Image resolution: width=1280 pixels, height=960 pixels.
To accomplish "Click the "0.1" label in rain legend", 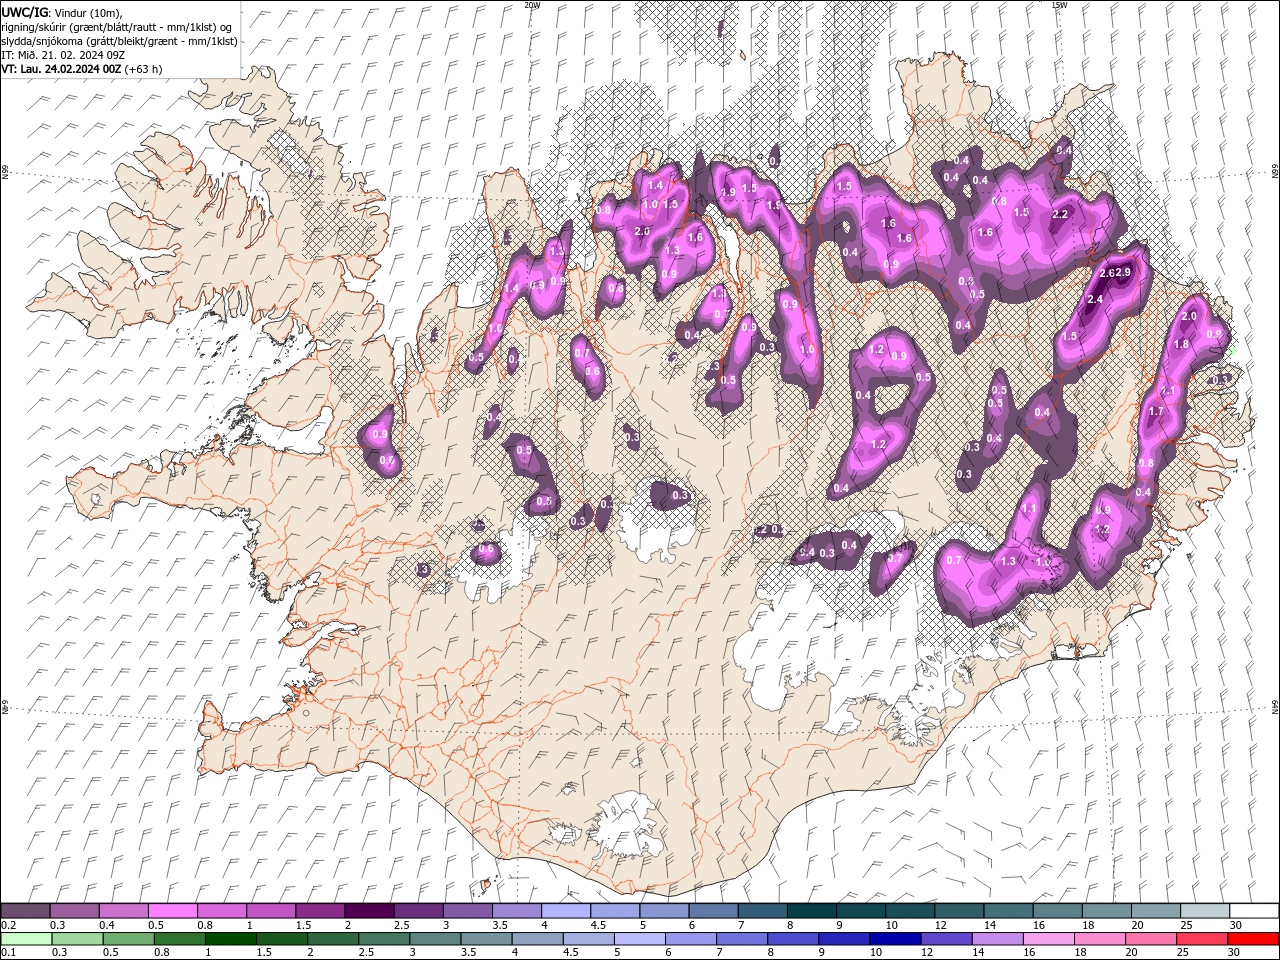I will [x=8, y=953].
